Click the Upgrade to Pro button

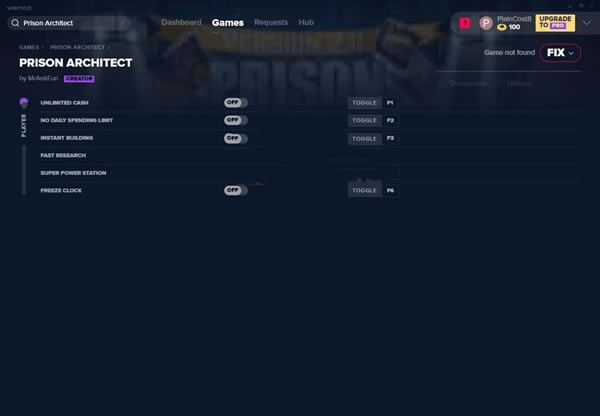(x=555, y=22)
